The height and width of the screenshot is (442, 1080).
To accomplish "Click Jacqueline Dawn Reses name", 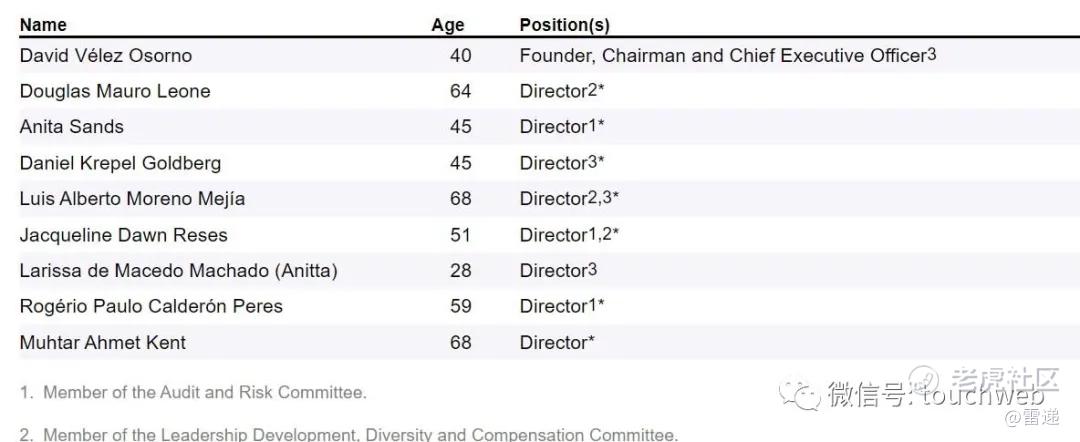I will click(x=123, y=235).
